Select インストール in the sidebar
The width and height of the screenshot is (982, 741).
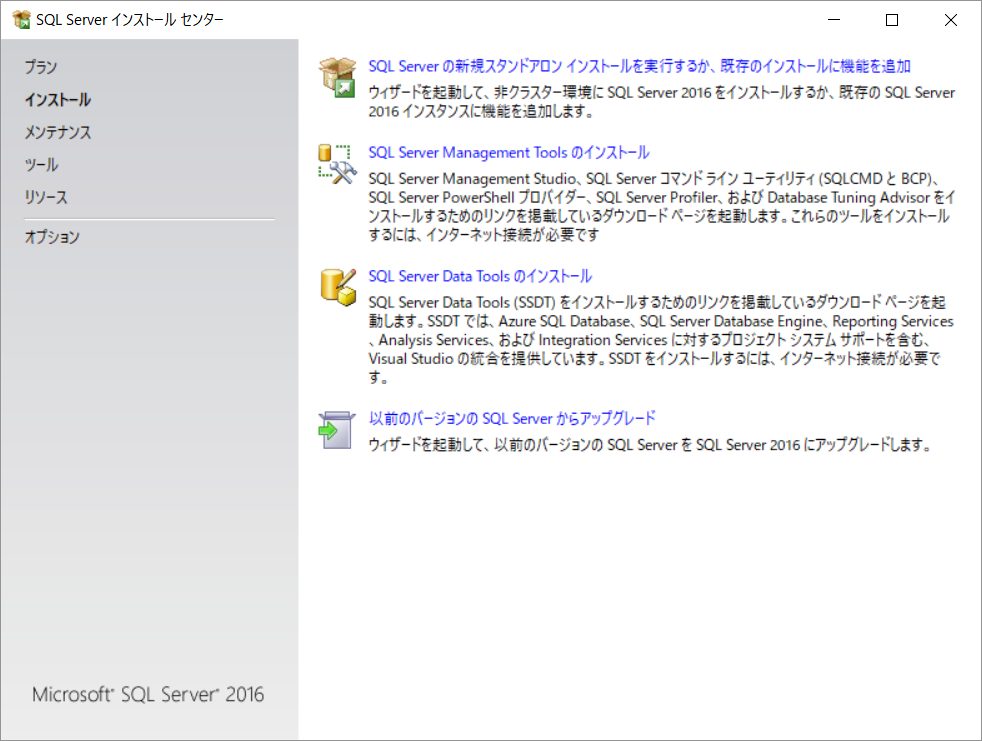(x=58, y=100)
